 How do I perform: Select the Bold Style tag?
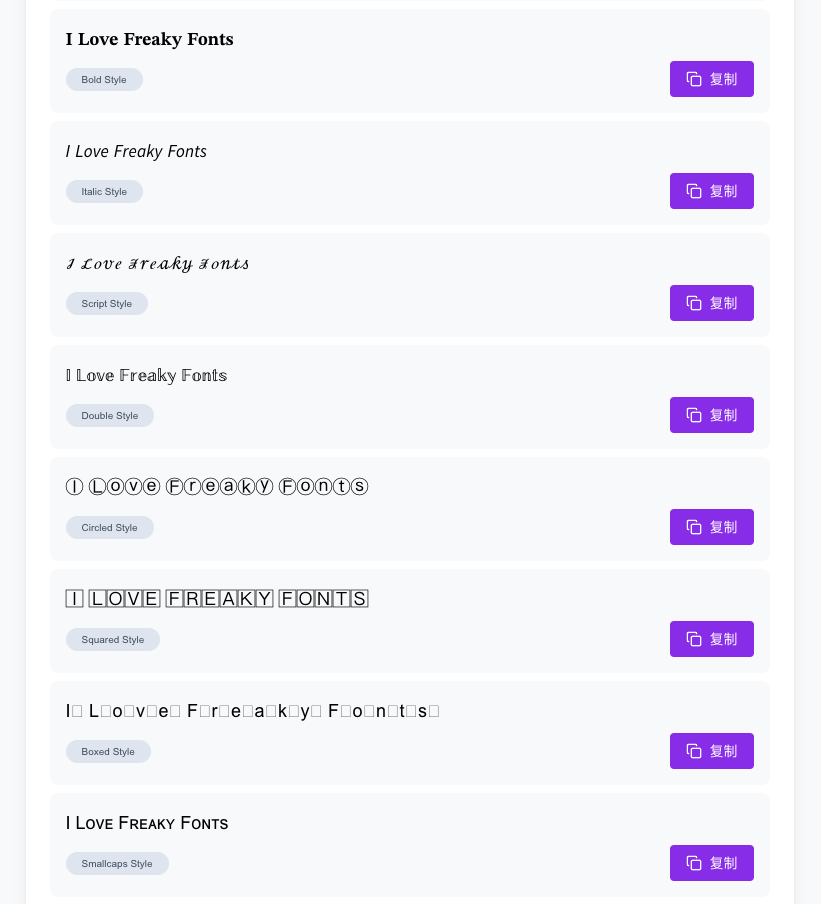(104, 80)
